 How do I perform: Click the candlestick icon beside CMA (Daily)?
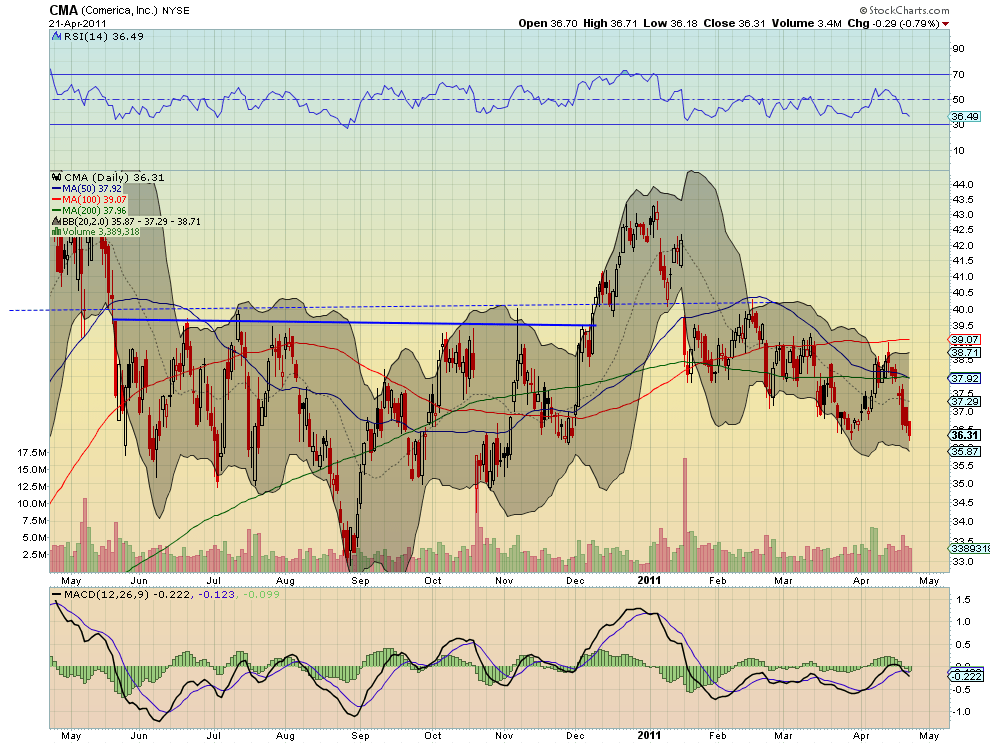[57, 177]
